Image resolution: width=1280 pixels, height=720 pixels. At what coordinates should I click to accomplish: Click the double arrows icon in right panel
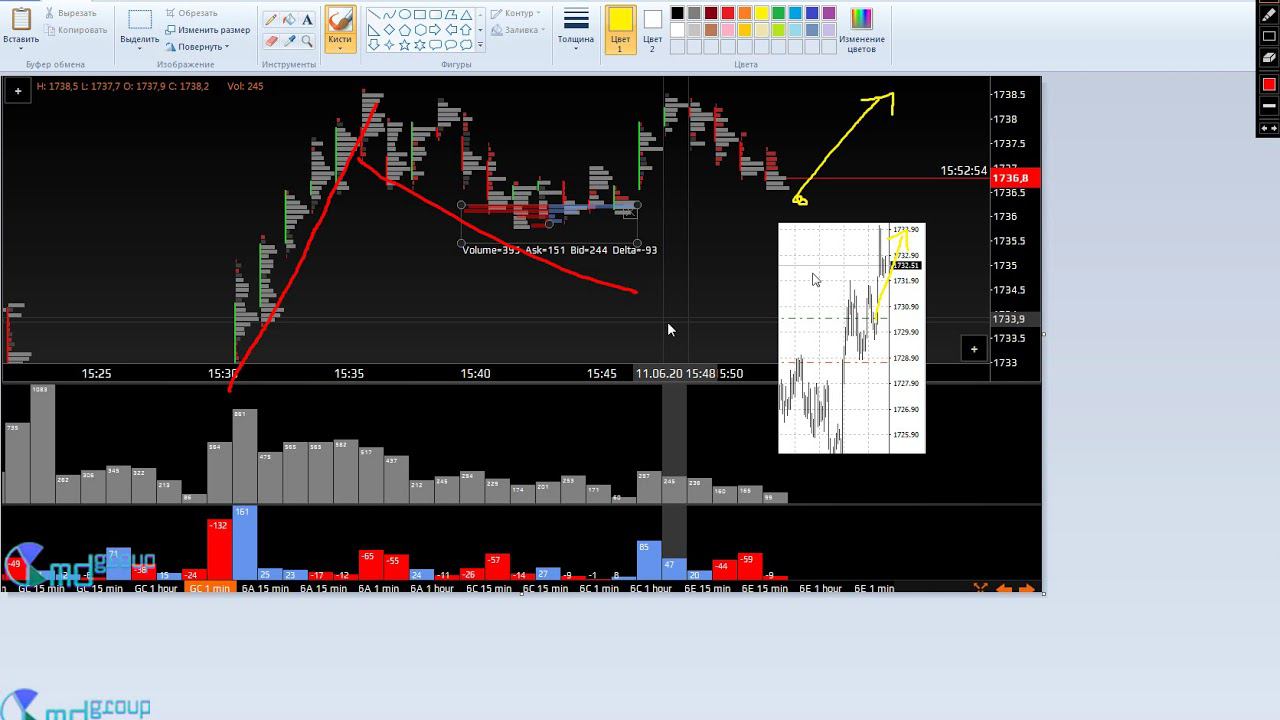(1269, 128)
